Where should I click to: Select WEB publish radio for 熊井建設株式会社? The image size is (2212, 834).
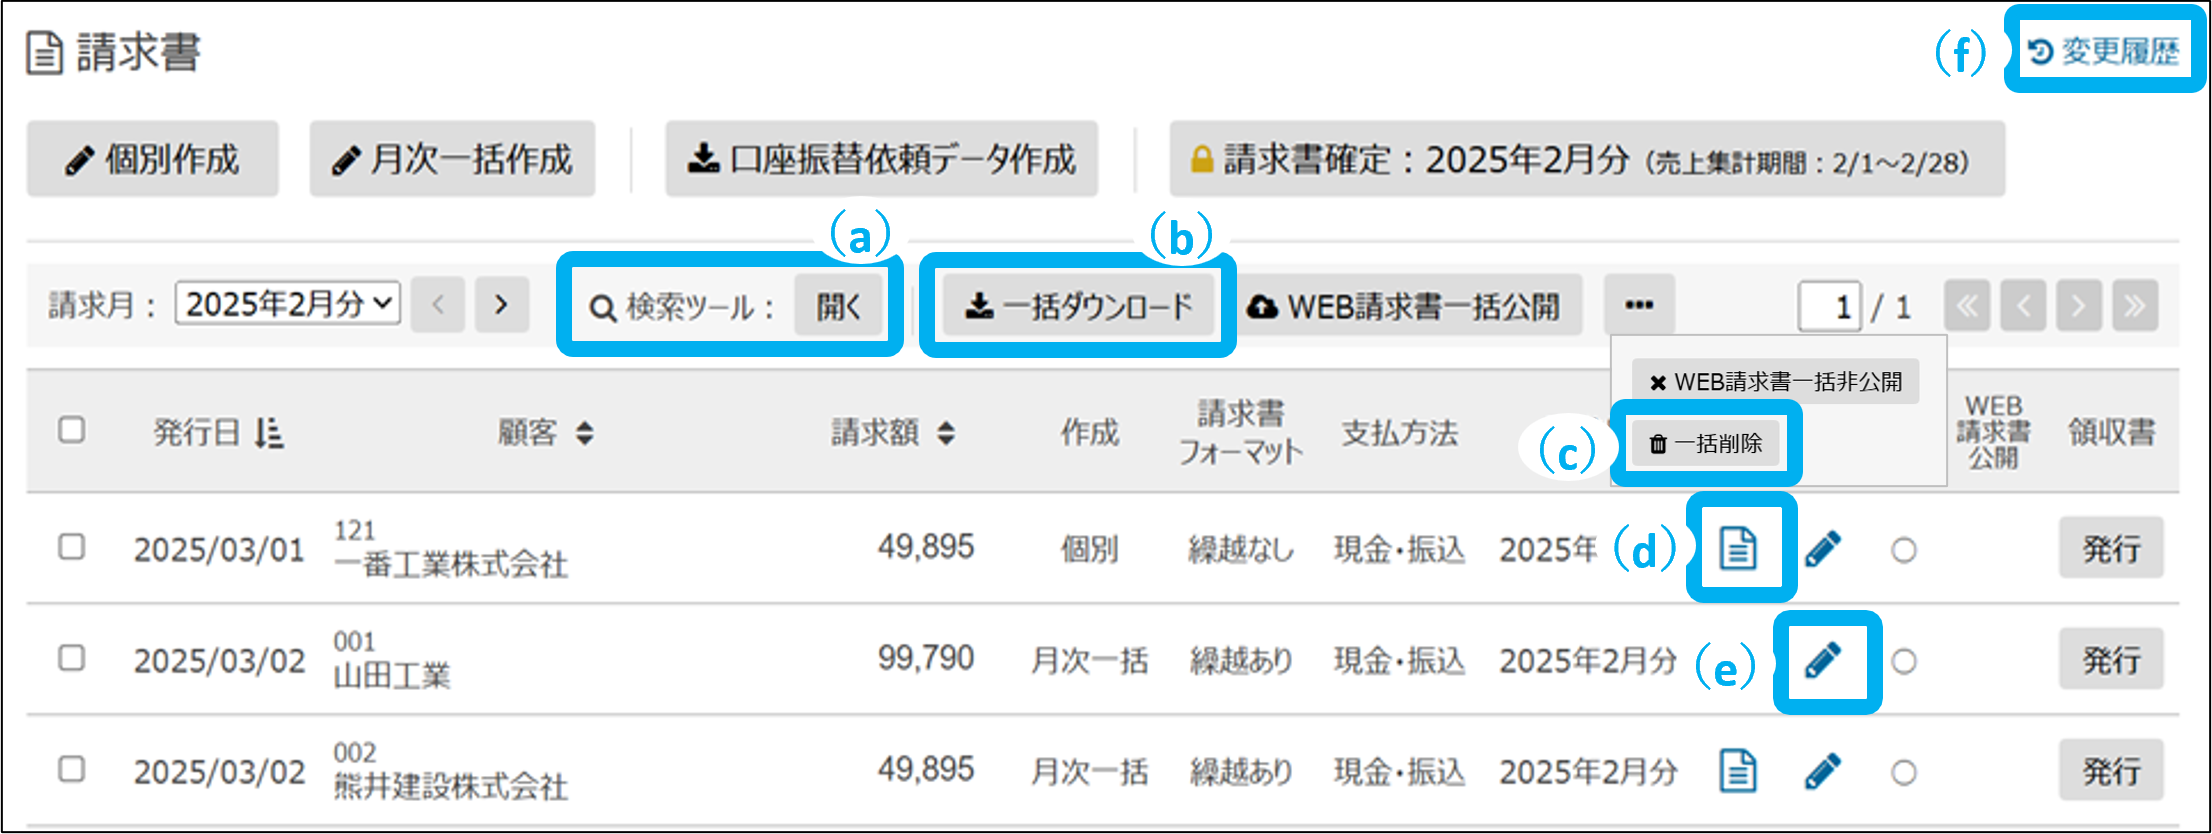(1904, 772)
